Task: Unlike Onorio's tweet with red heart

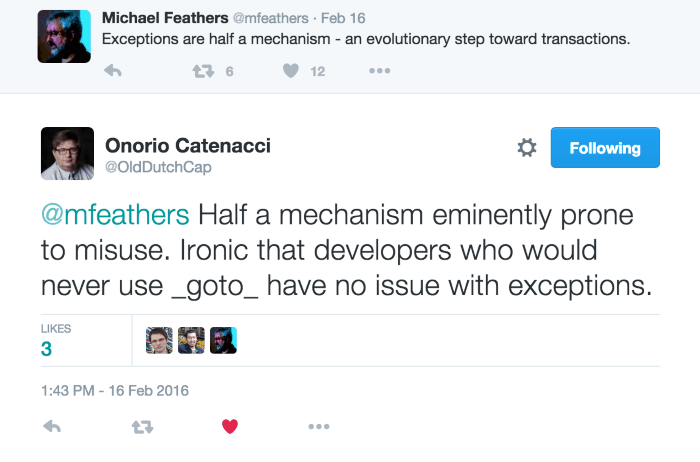Action: click(230, 427)
